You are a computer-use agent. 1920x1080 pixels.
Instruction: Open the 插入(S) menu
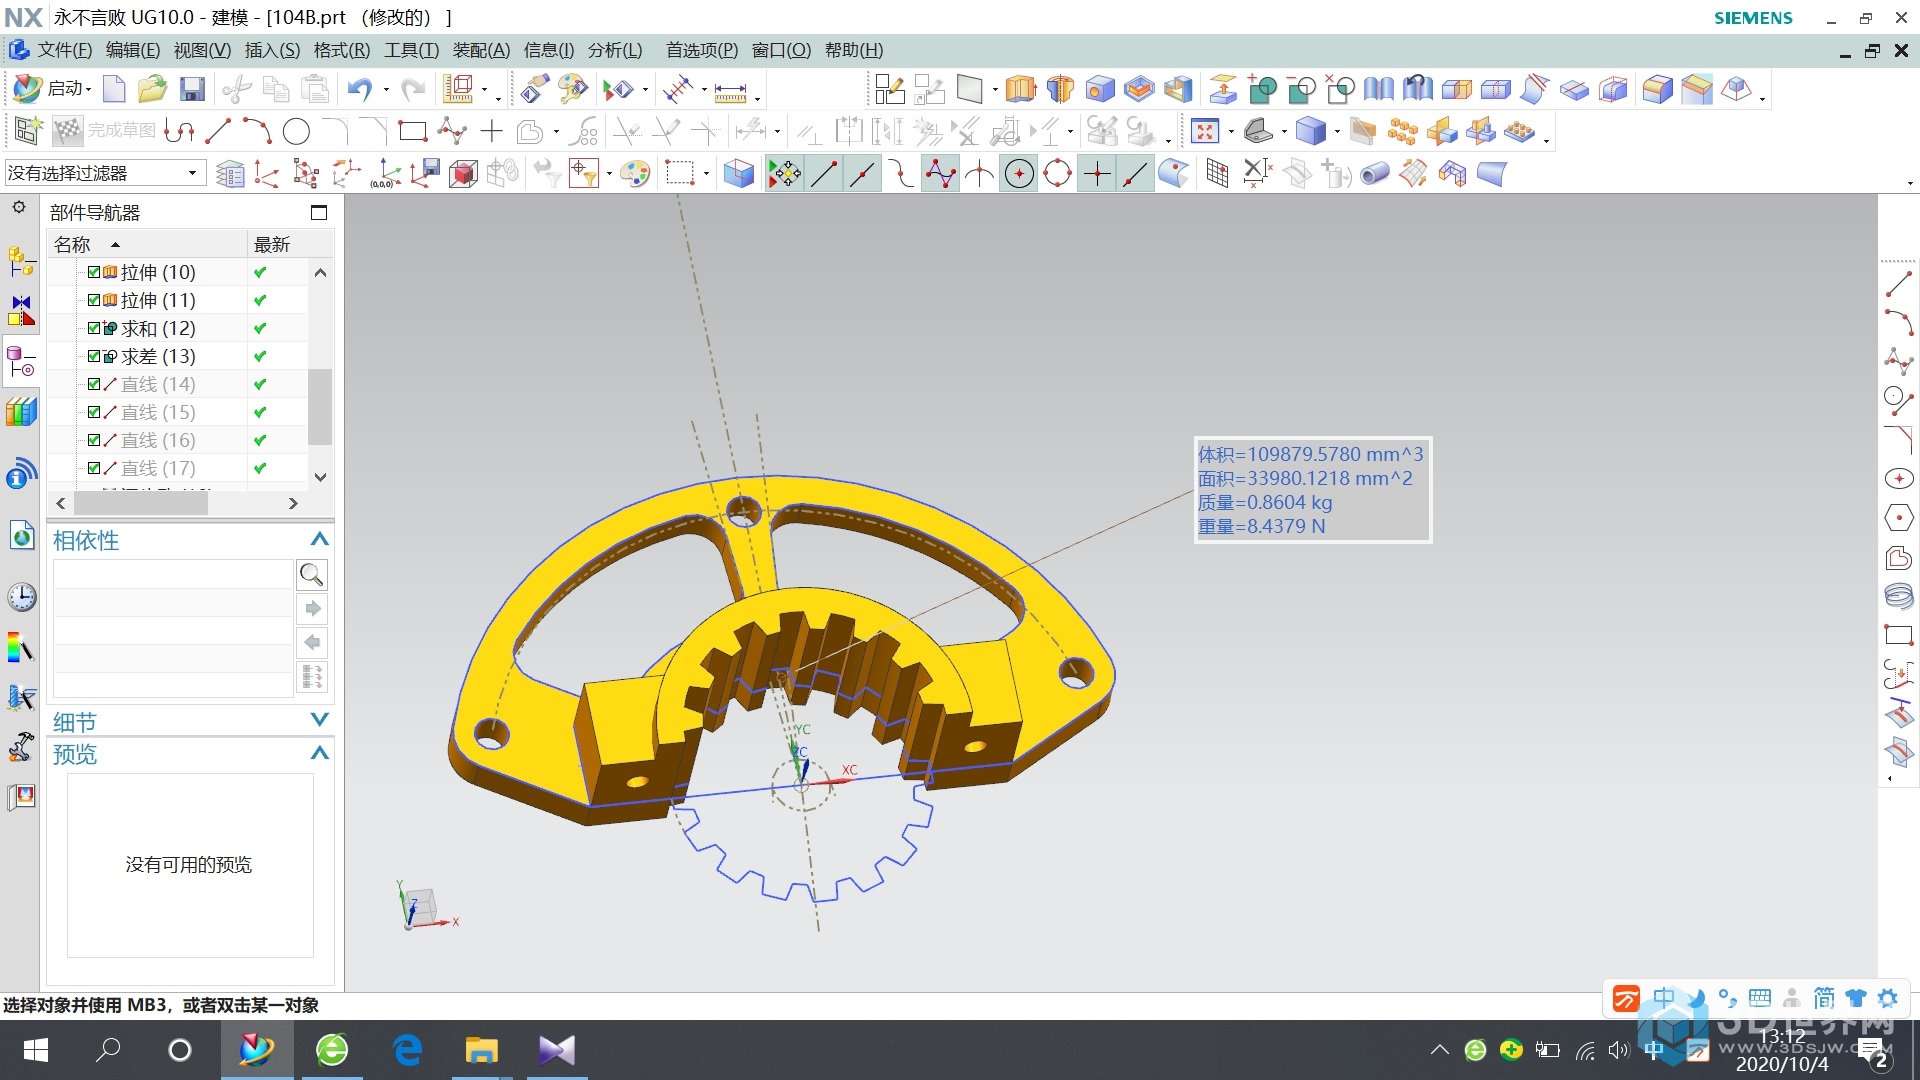[272, 50]
